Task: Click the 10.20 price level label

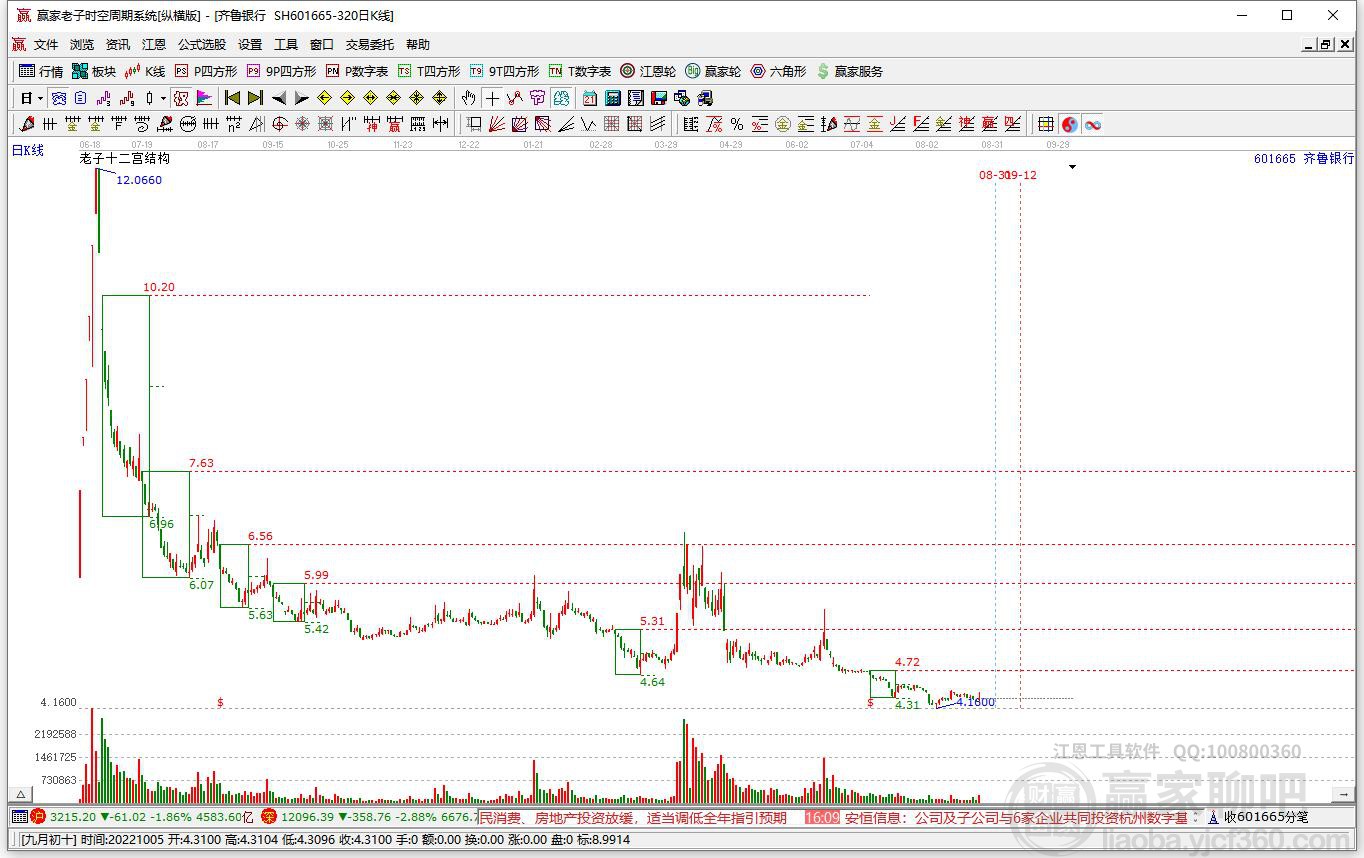Action: (x=159, y=287)
